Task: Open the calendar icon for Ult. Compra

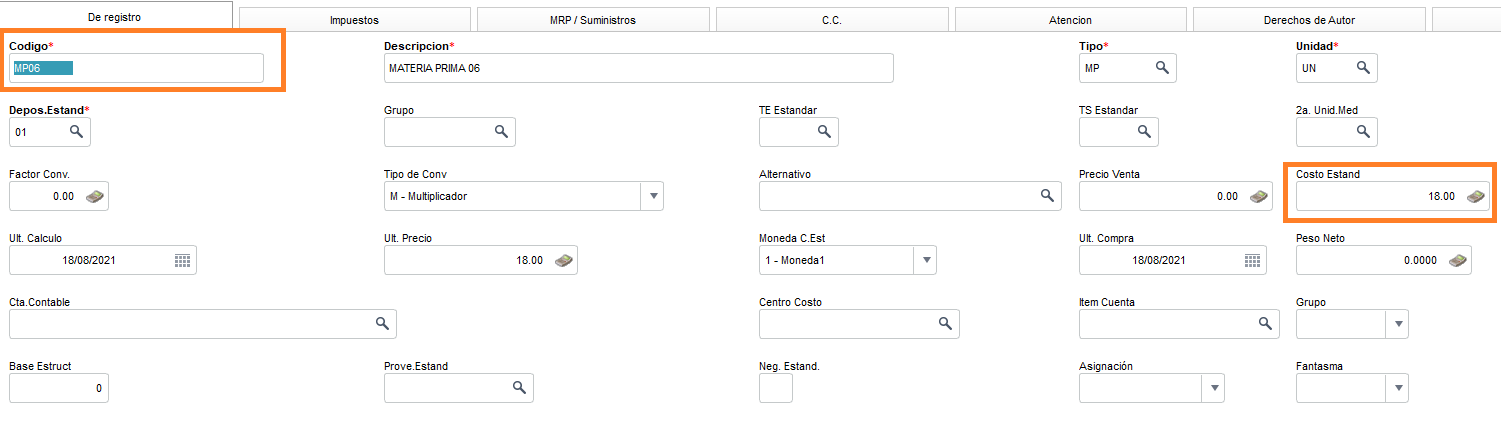Action: (x=1252, y=260)
